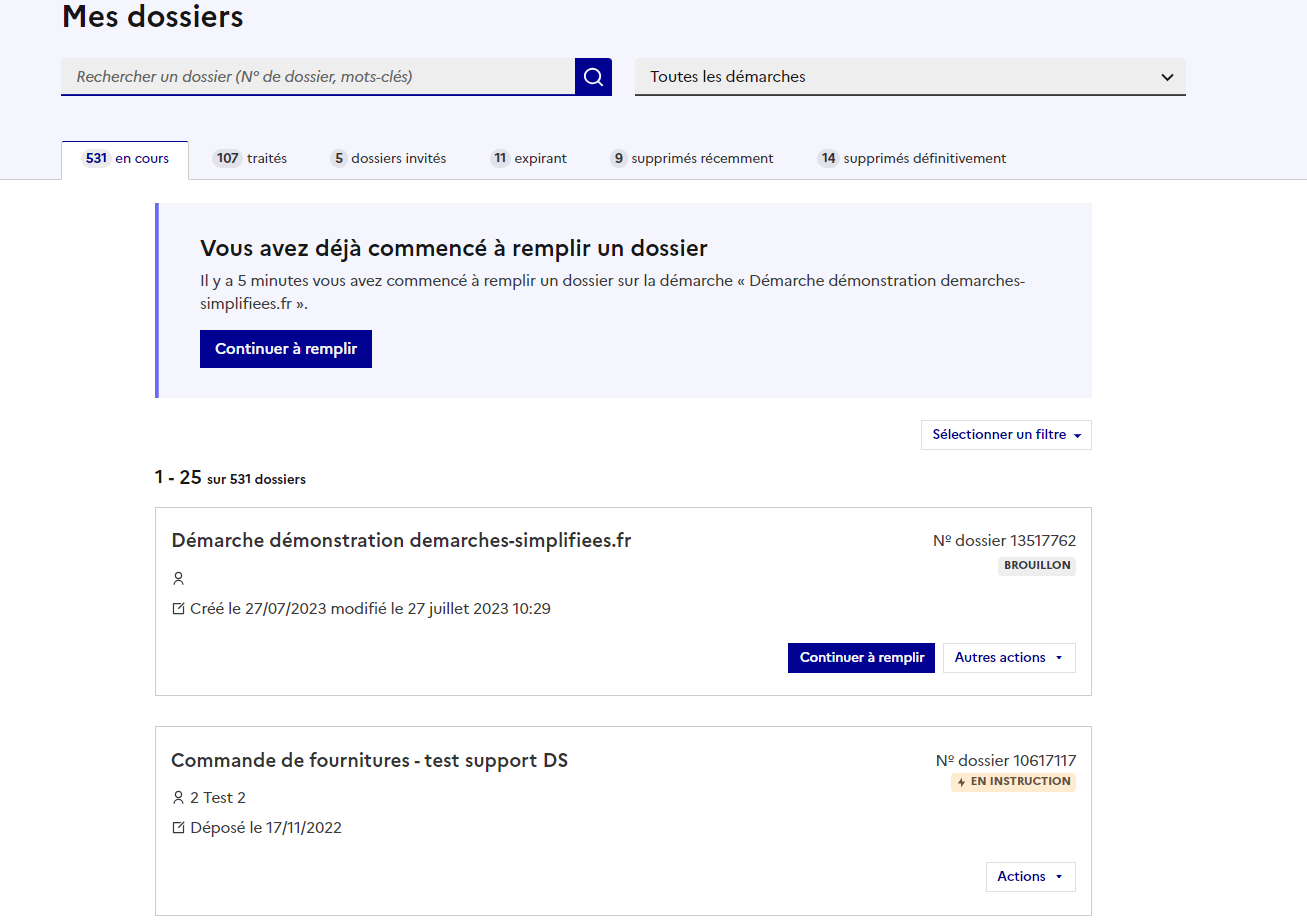Expand the 'Sélectionner un filtre' menu

tap(1006, 435)
